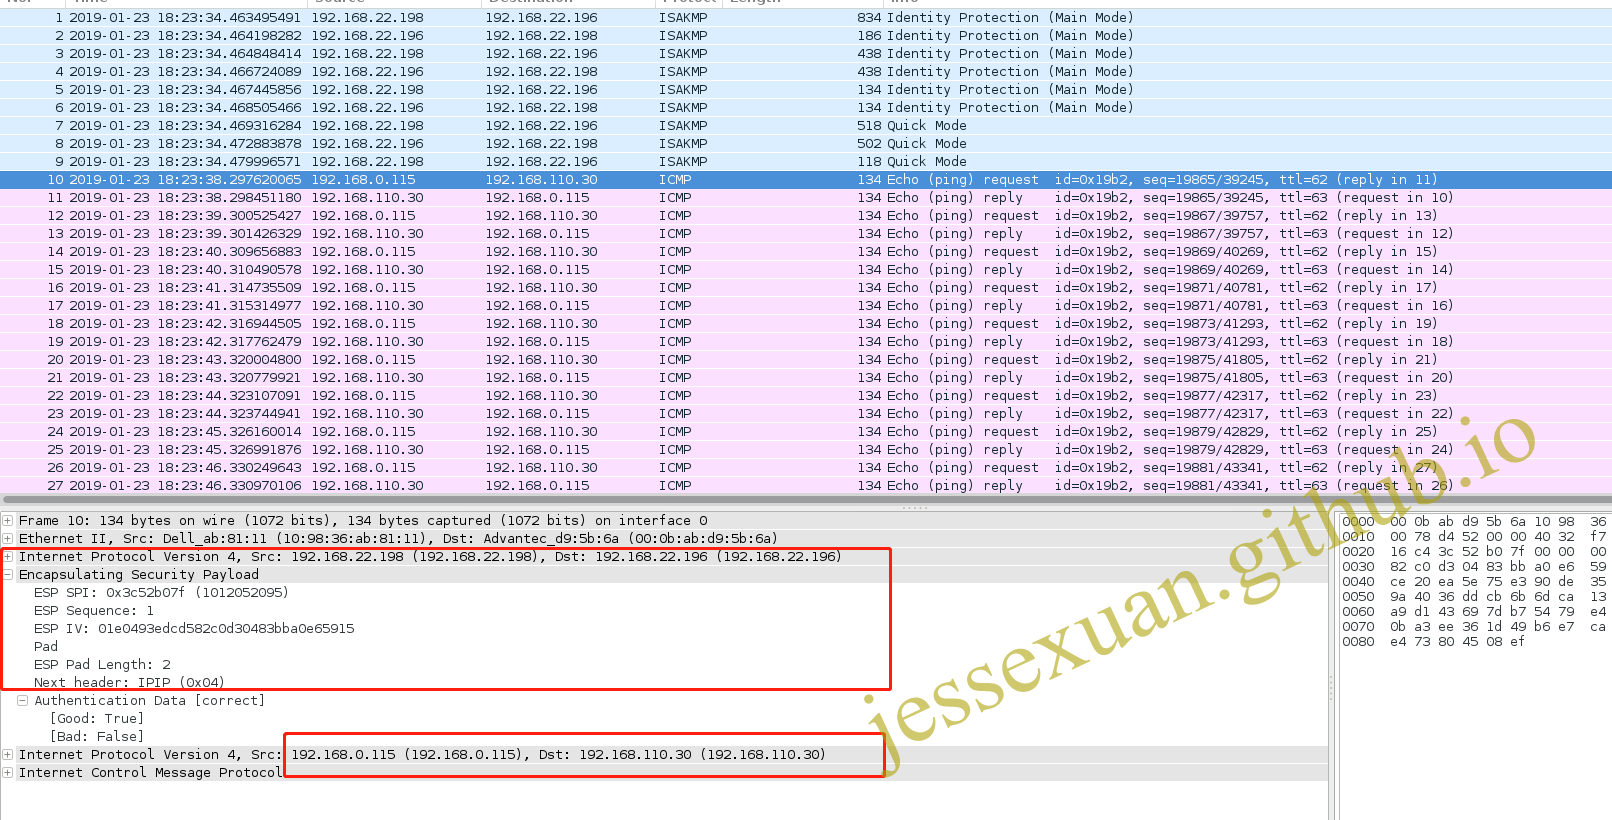
Task: Expand the Ethernet II tree node
Action: [x=8, y=538]
